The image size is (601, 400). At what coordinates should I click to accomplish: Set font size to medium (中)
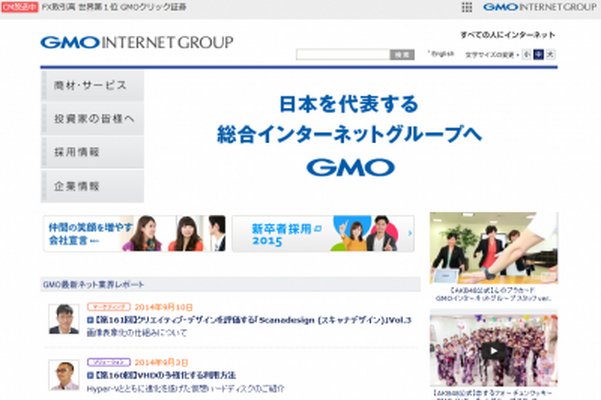coord(539,54)
